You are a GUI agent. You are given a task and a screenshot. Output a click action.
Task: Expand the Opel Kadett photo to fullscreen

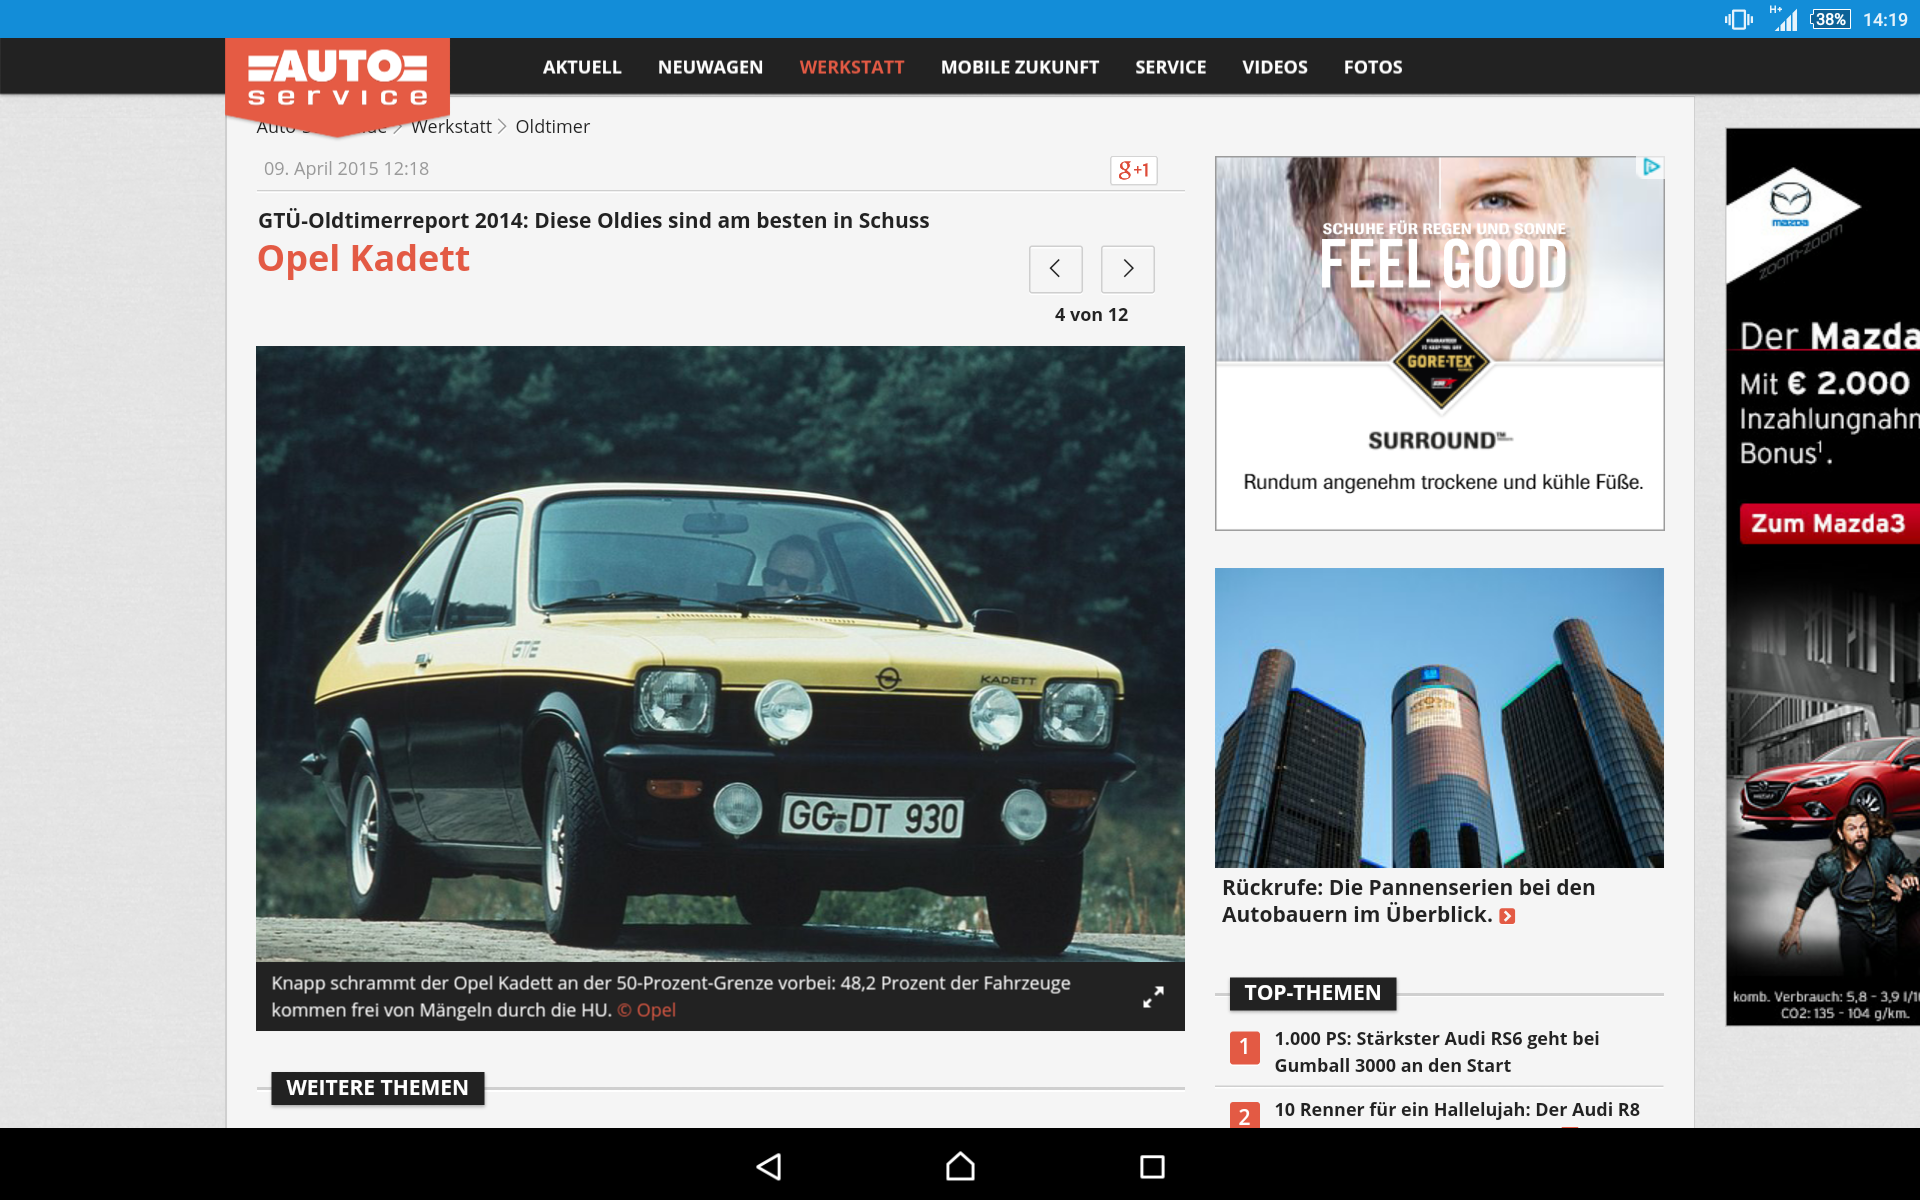click(1153, 997)
